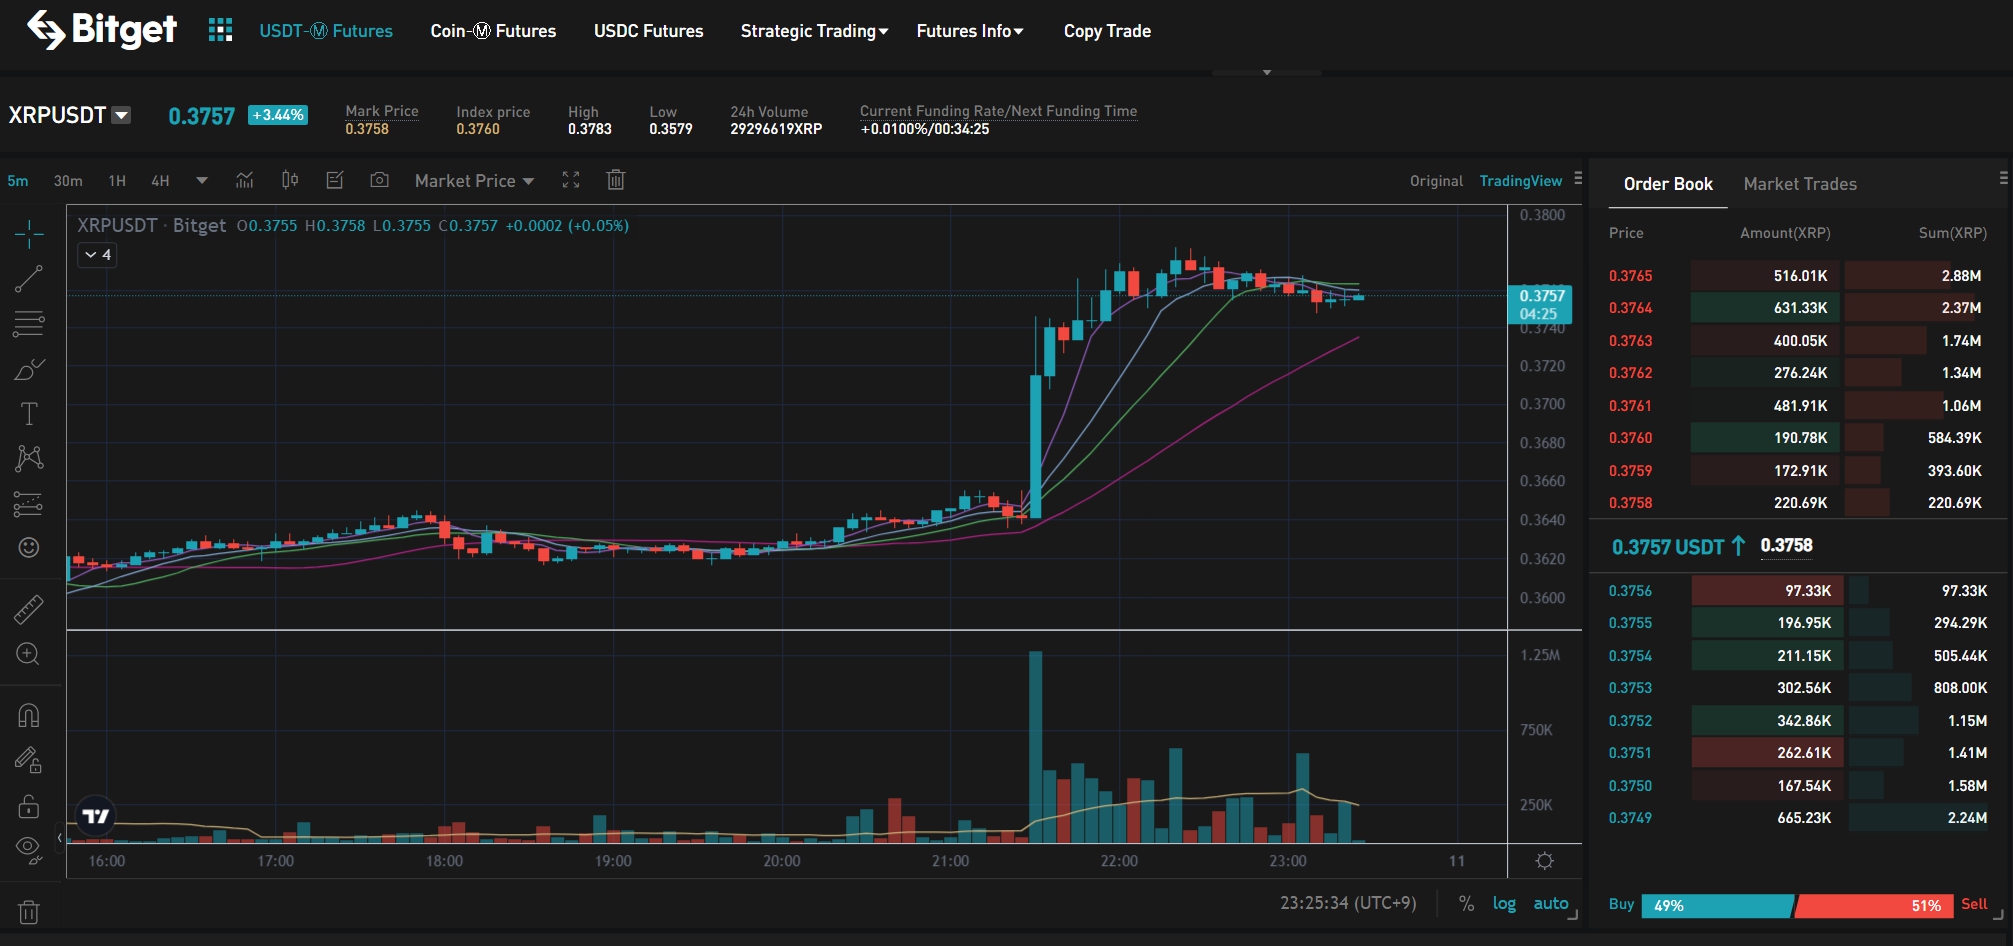The width and height of the screenshot is (2013, 946).
Task: Select the 30m timeframe
Action: click(68, 181)
